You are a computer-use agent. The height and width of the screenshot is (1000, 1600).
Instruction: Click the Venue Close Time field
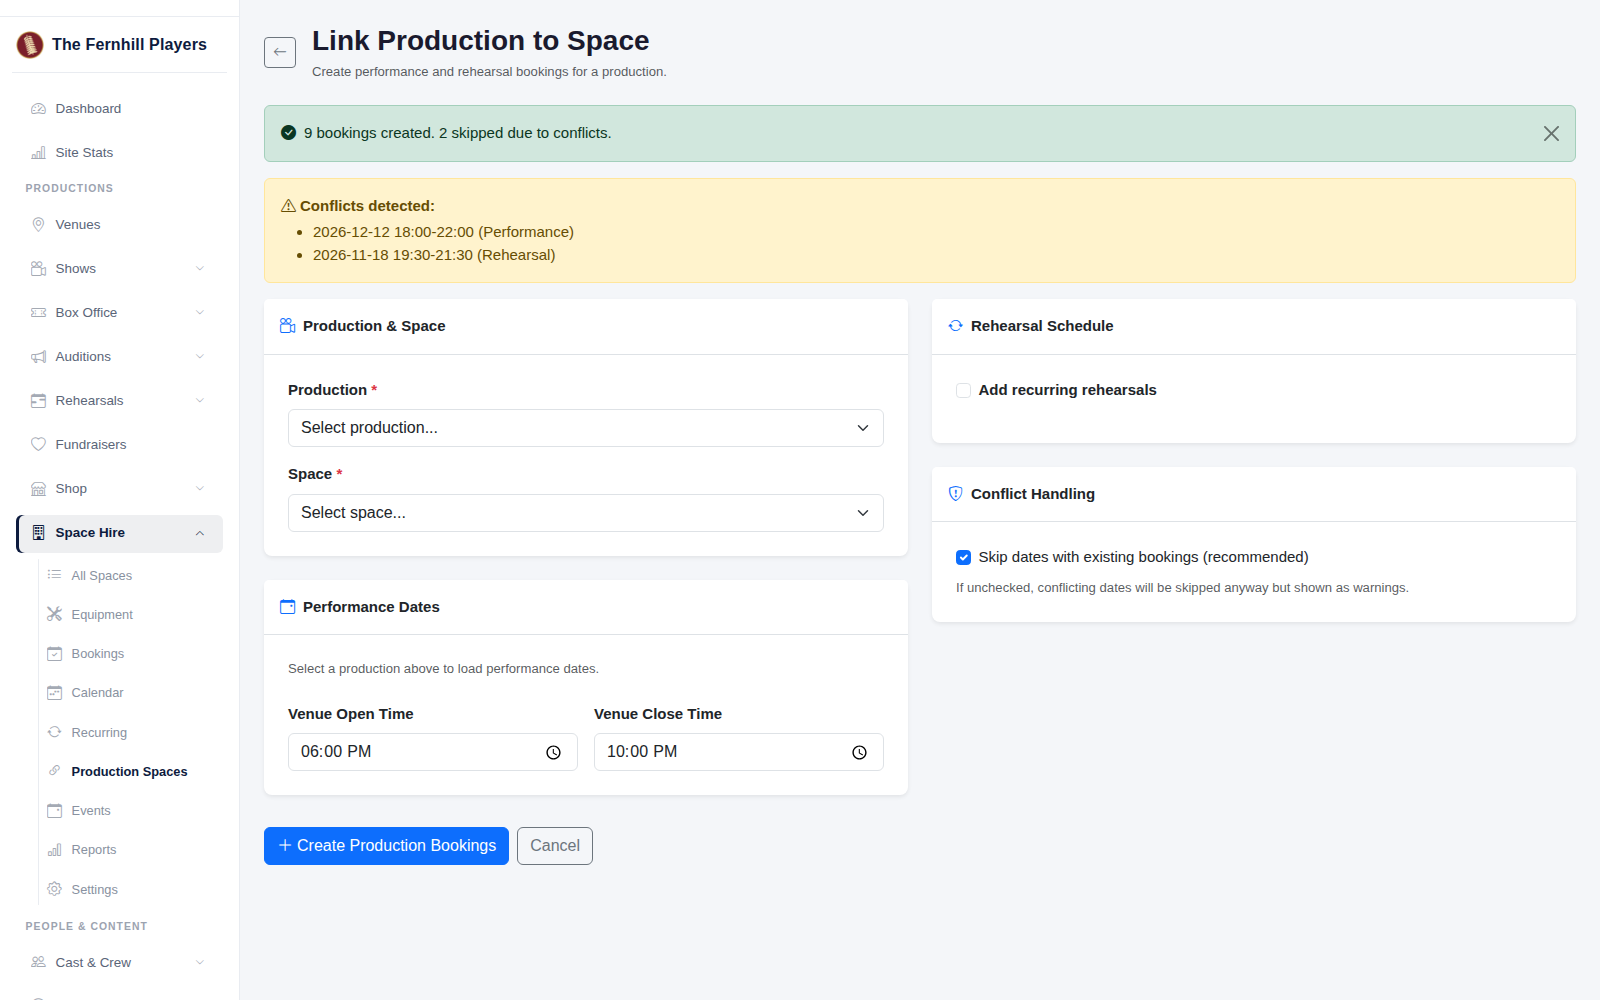(x=739, y=752)
